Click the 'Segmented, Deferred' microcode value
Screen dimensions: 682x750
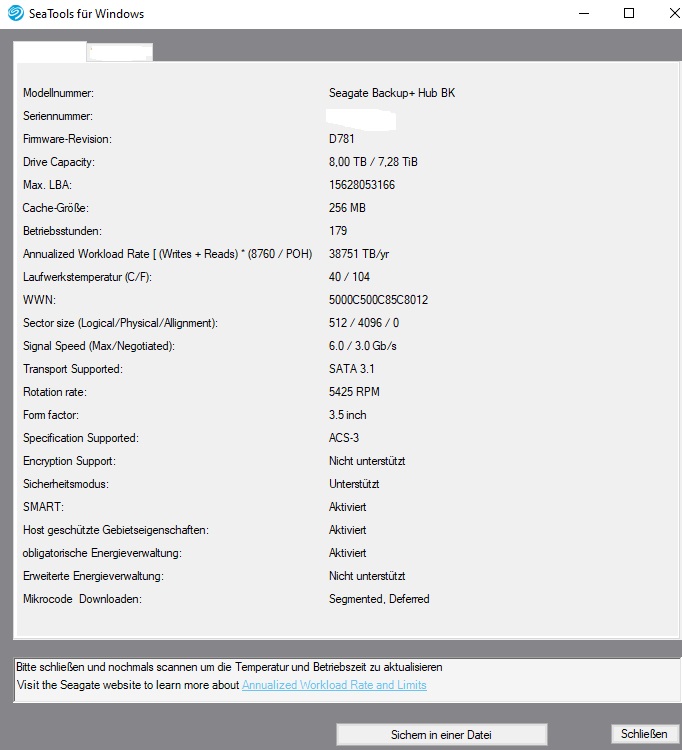pyautogui.click(x=379, y=598)
